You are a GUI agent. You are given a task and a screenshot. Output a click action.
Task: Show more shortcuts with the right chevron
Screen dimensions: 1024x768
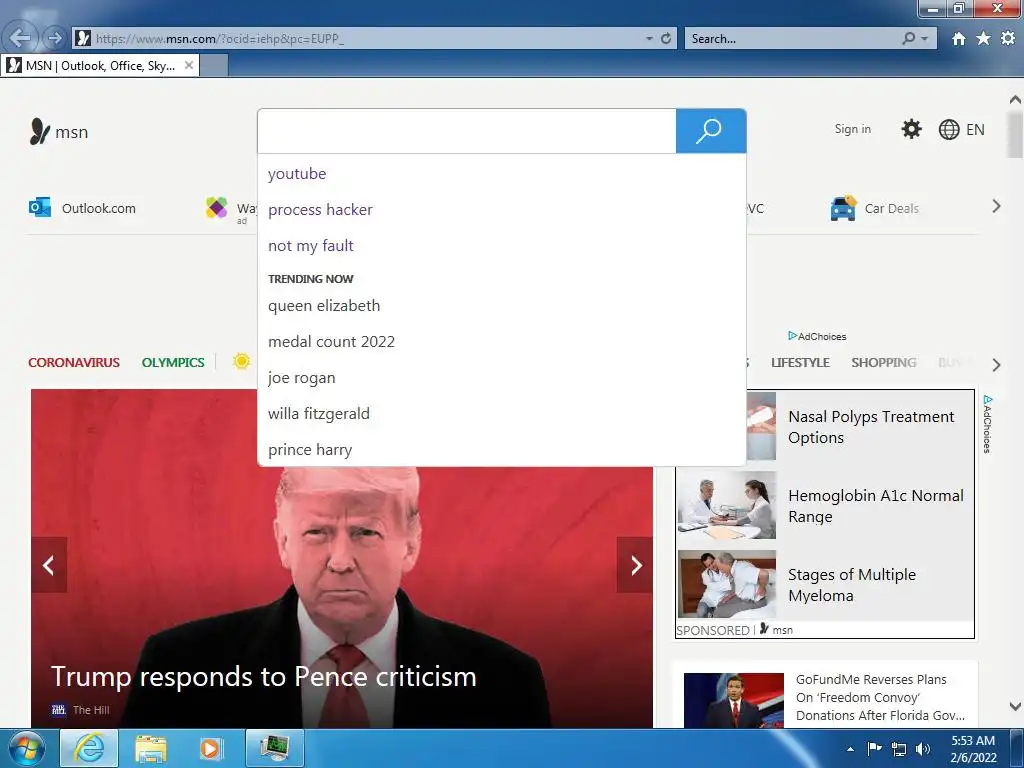(996, 206)
